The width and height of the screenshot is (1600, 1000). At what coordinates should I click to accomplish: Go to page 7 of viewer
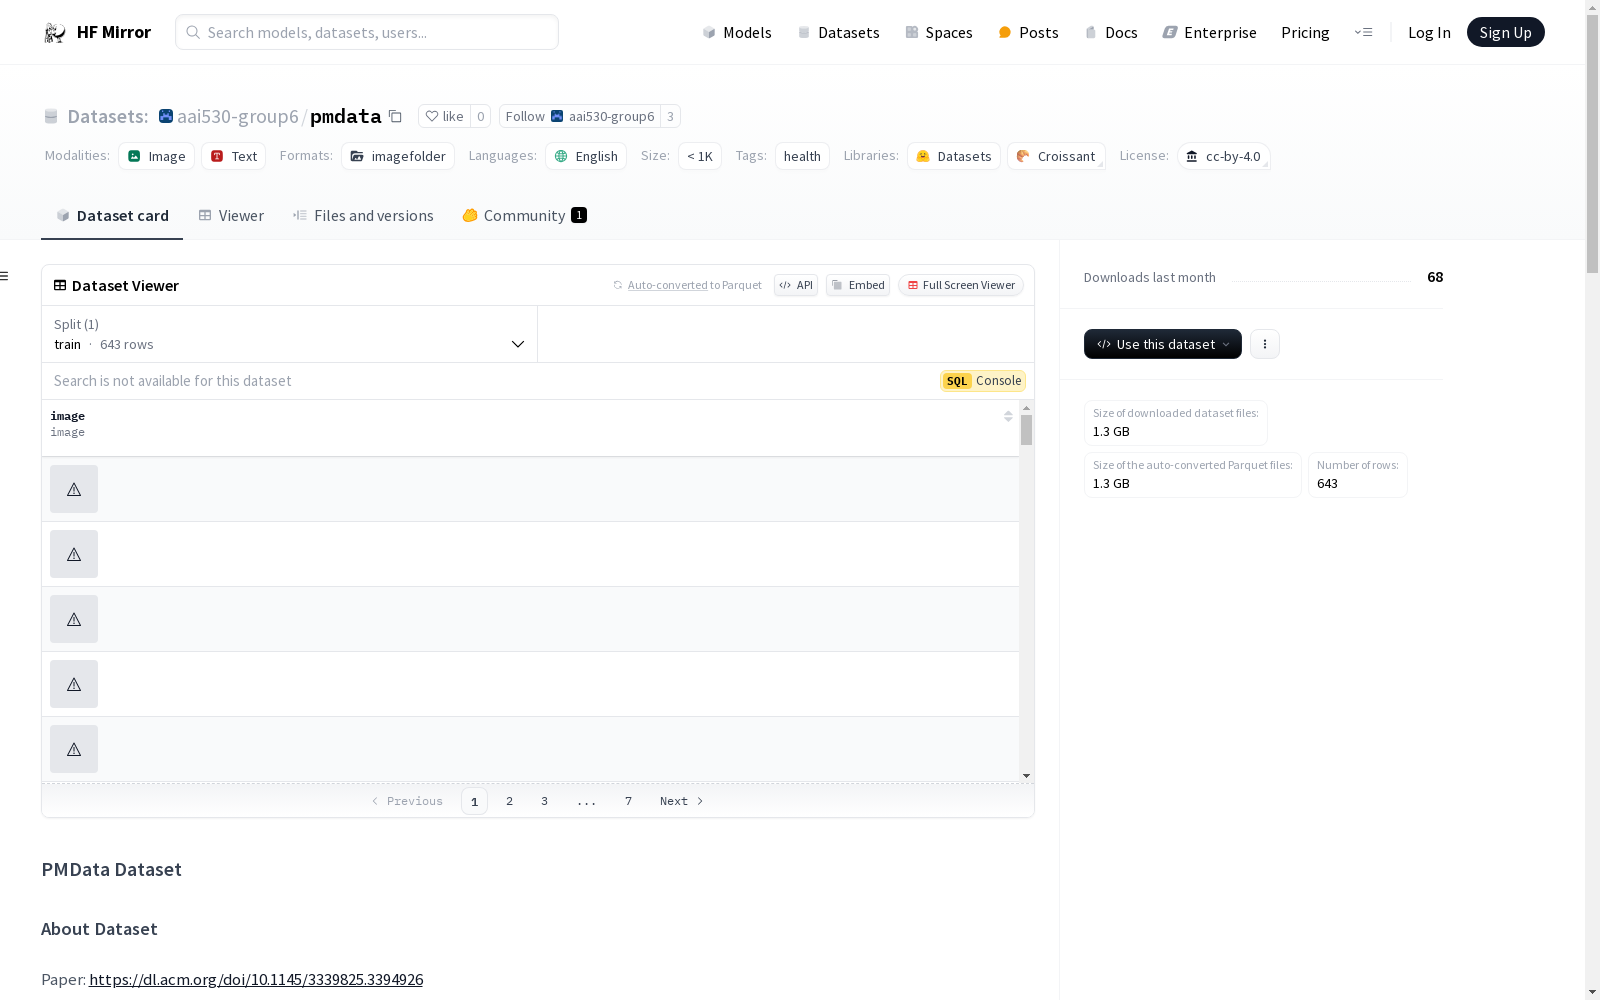point(628,801)
